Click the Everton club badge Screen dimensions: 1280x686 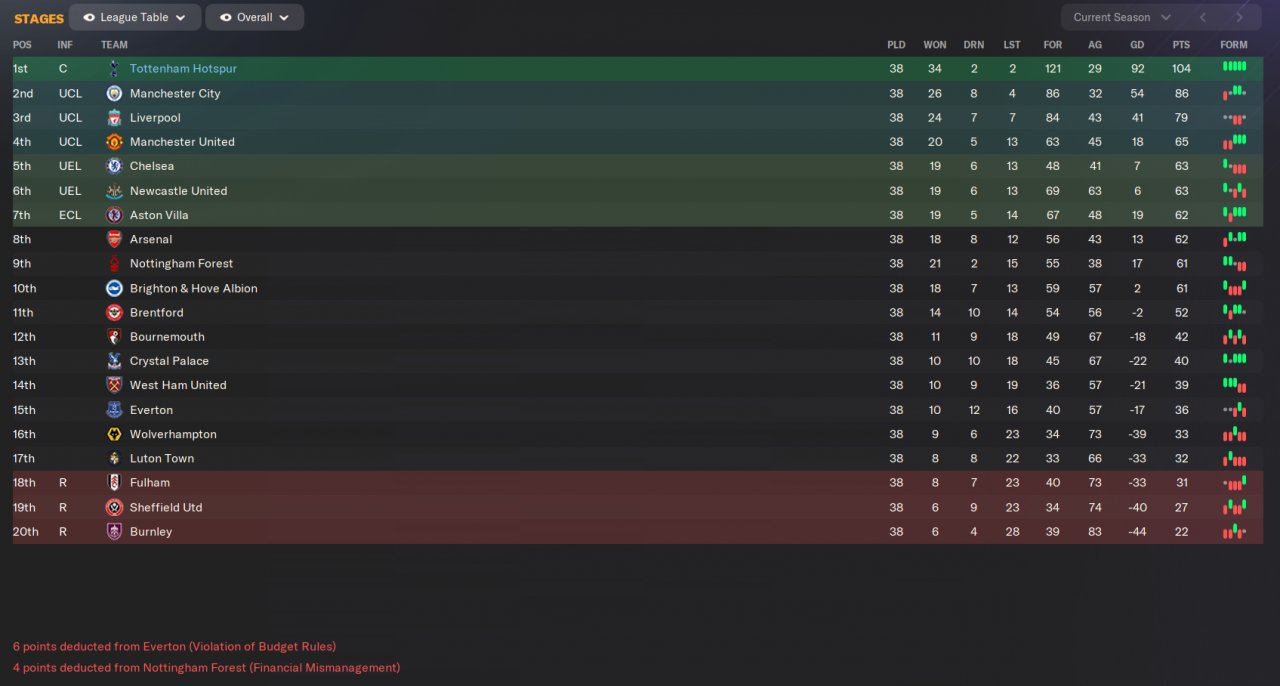pos(114,410)
